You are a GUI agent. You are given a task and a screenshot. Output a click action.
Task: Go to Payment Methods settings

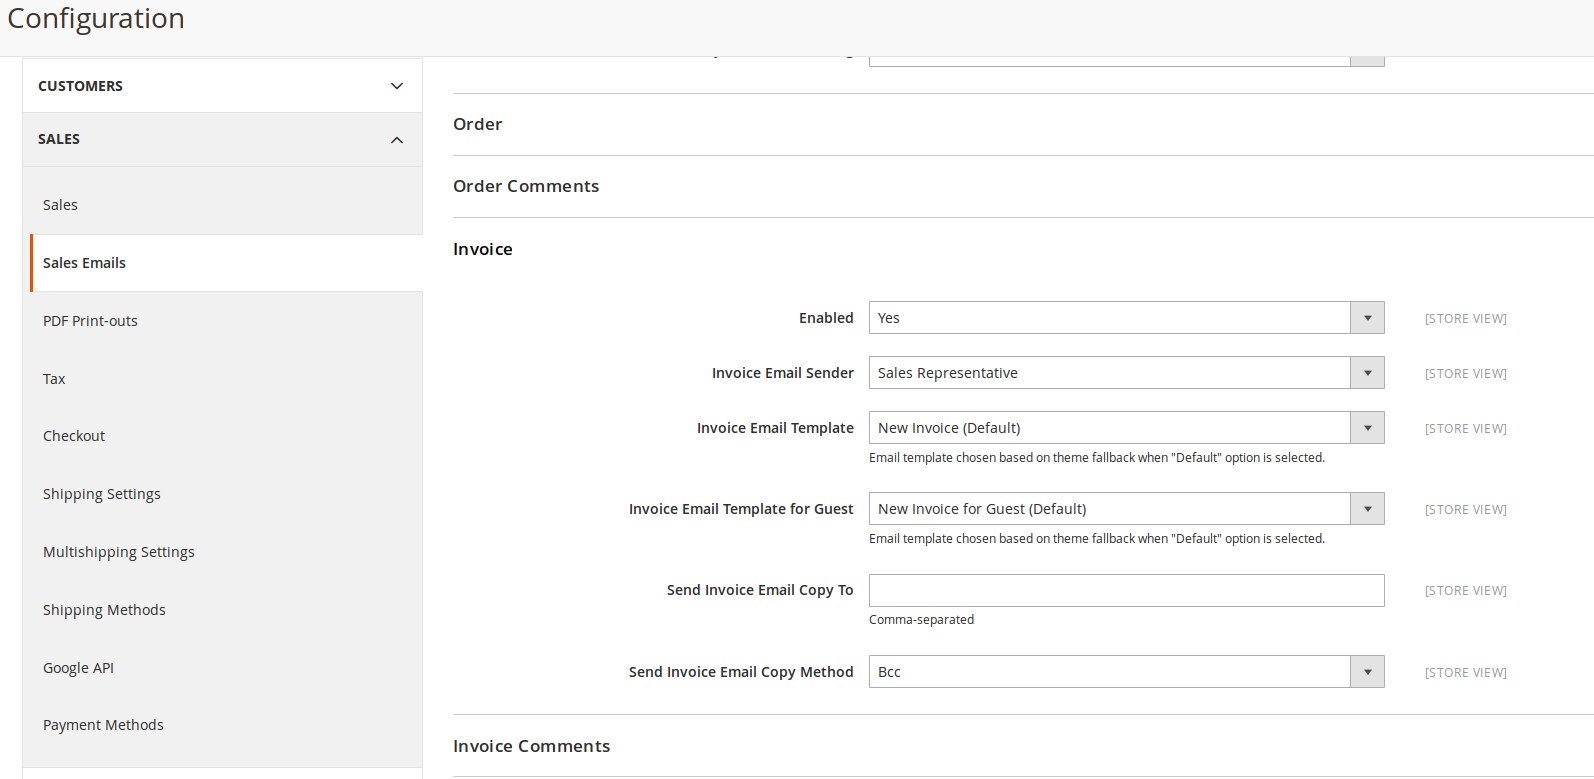pos(103,725)
